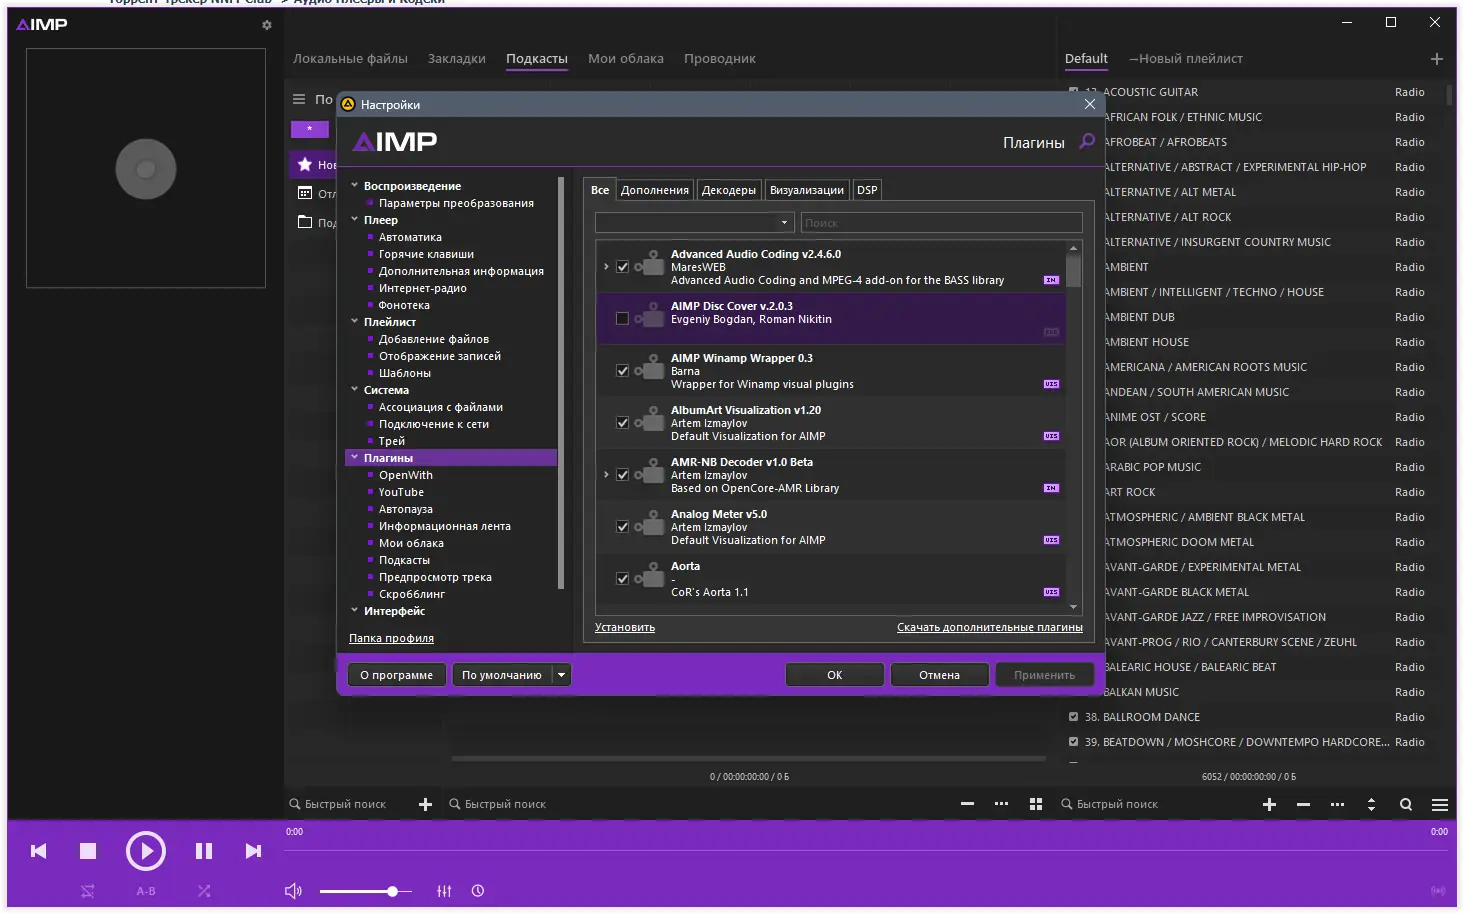Enable the AIMP Disc Cover plugin checkbox

pyautogui.click(x=622, y=319)
